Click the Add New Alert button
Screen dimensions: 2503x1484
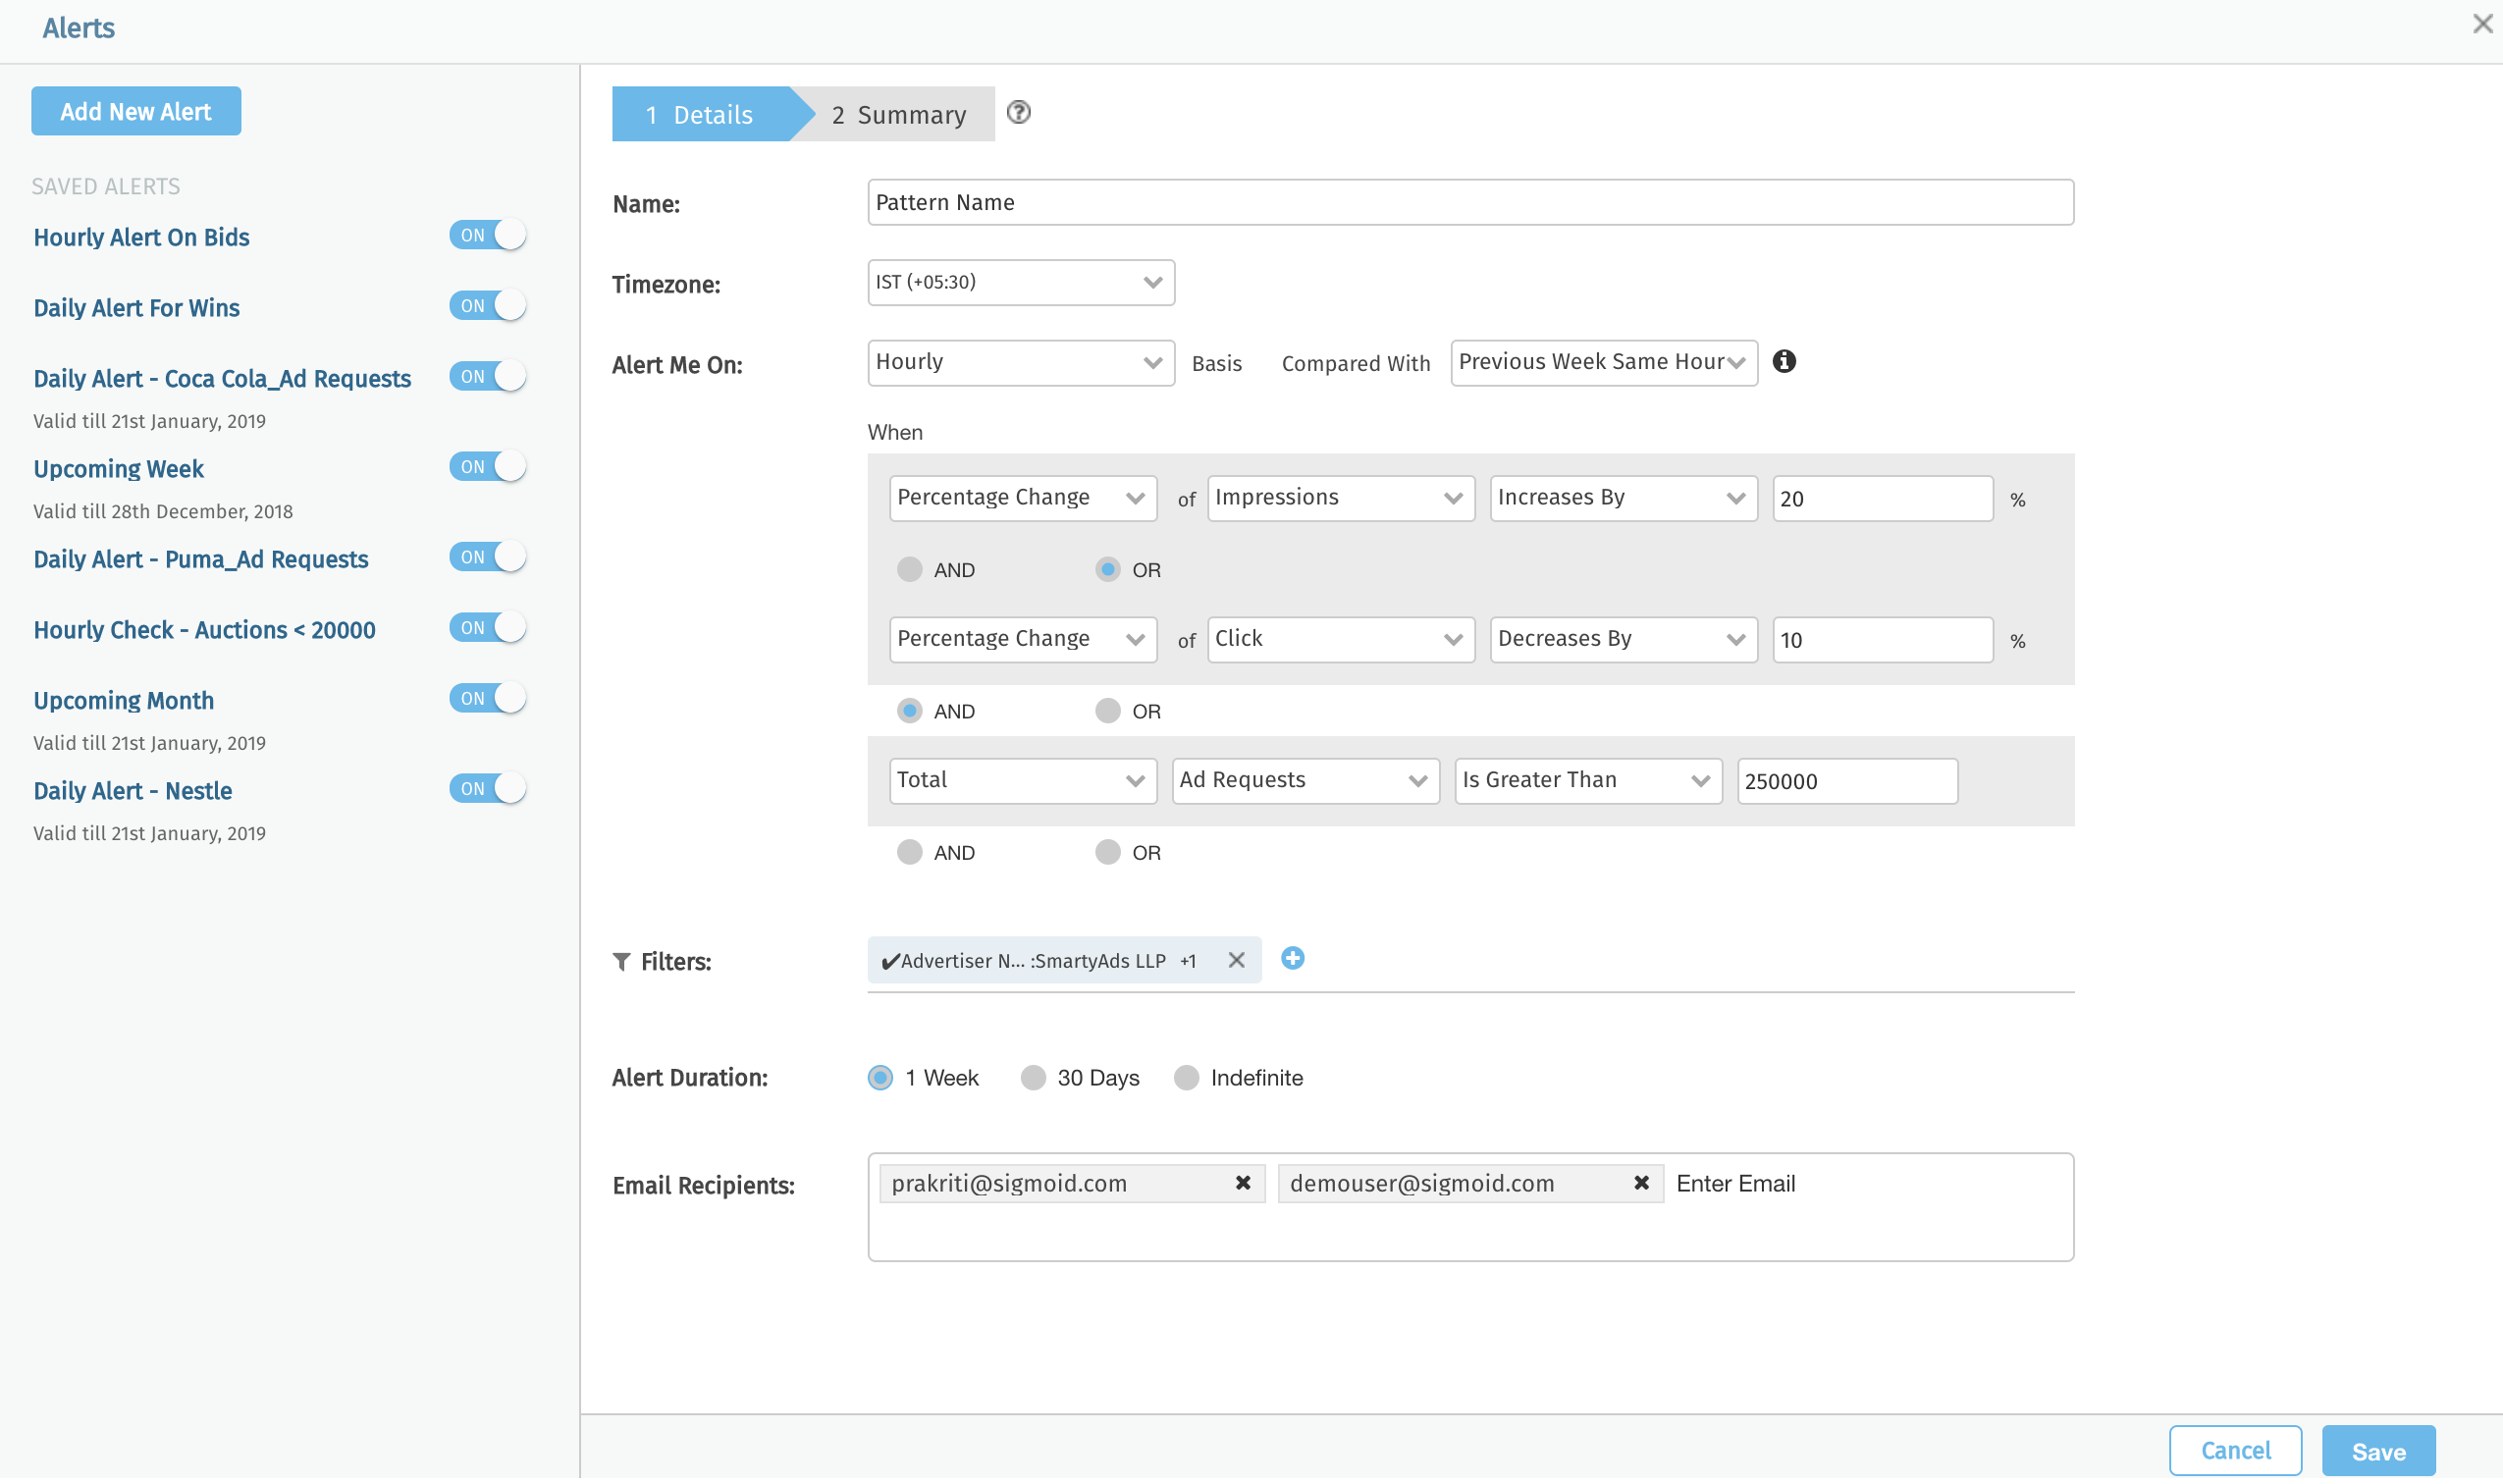pos(136,112)
